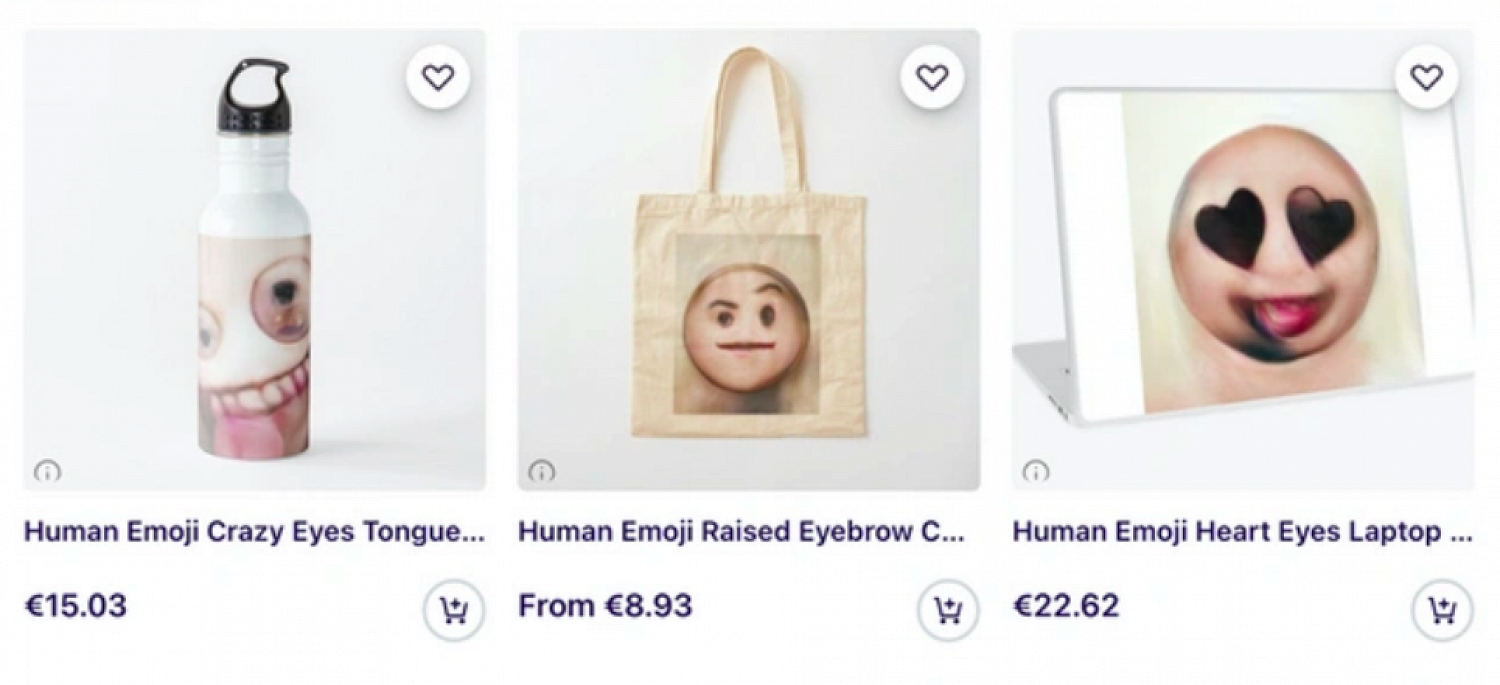Show info for the tote bag image

541,470
